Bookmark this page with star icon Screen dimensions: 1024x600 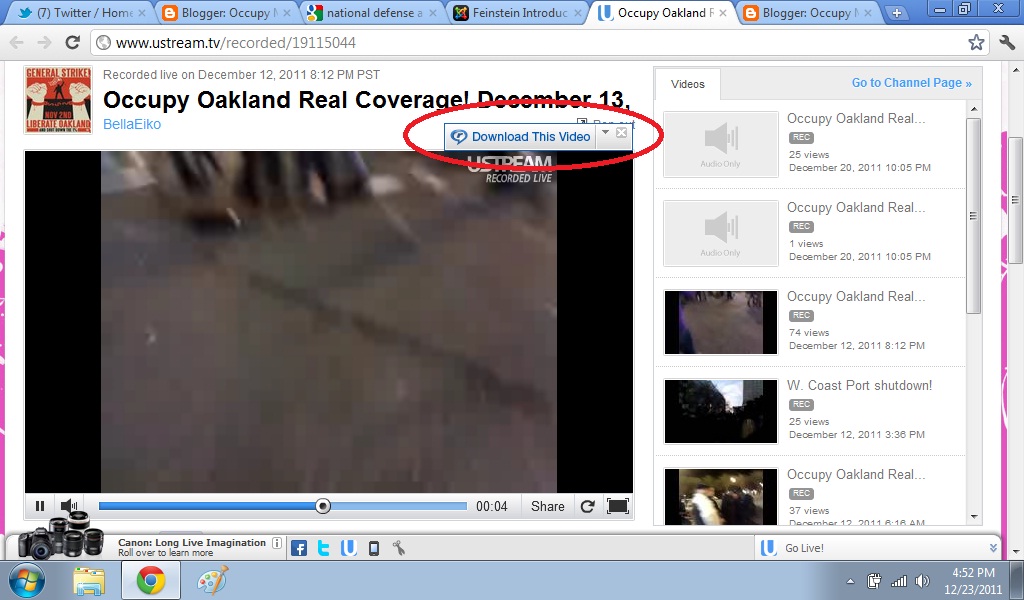pos(976,42)
